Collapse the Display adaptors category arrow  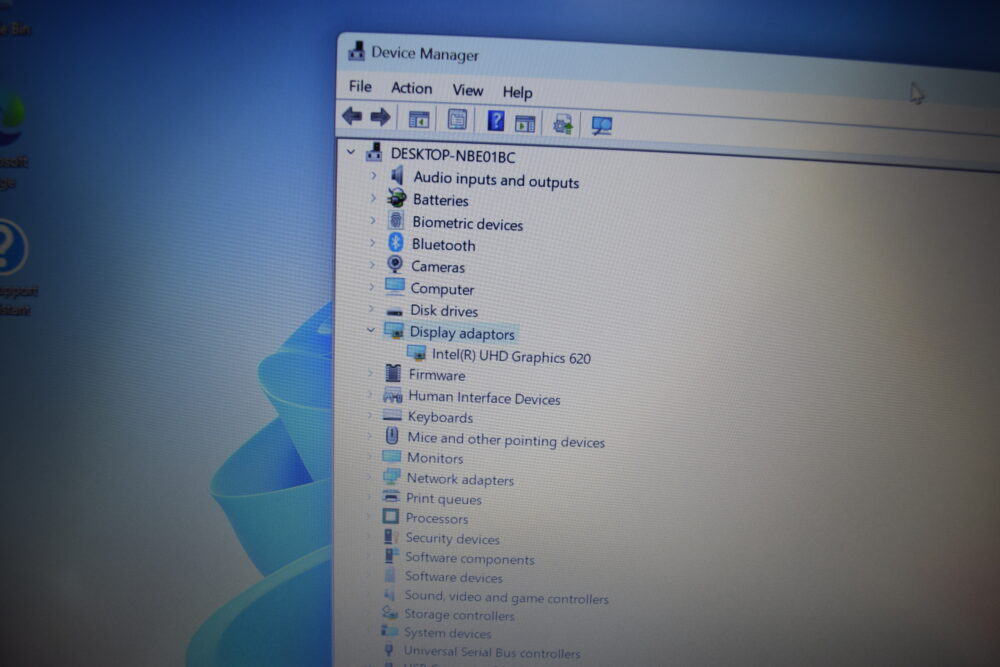click(x=371, y=330)
